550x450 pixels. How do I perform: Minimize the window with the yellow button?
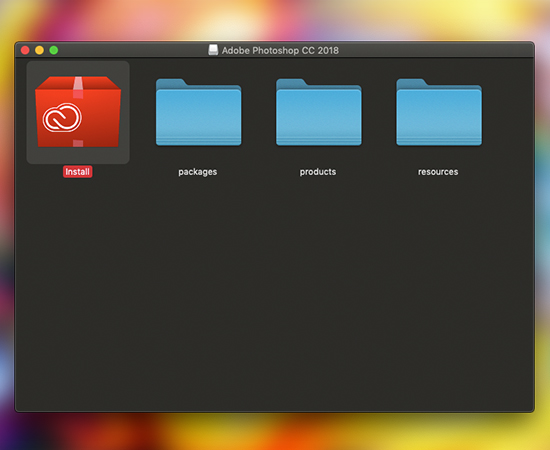click(x=39, y=50)
